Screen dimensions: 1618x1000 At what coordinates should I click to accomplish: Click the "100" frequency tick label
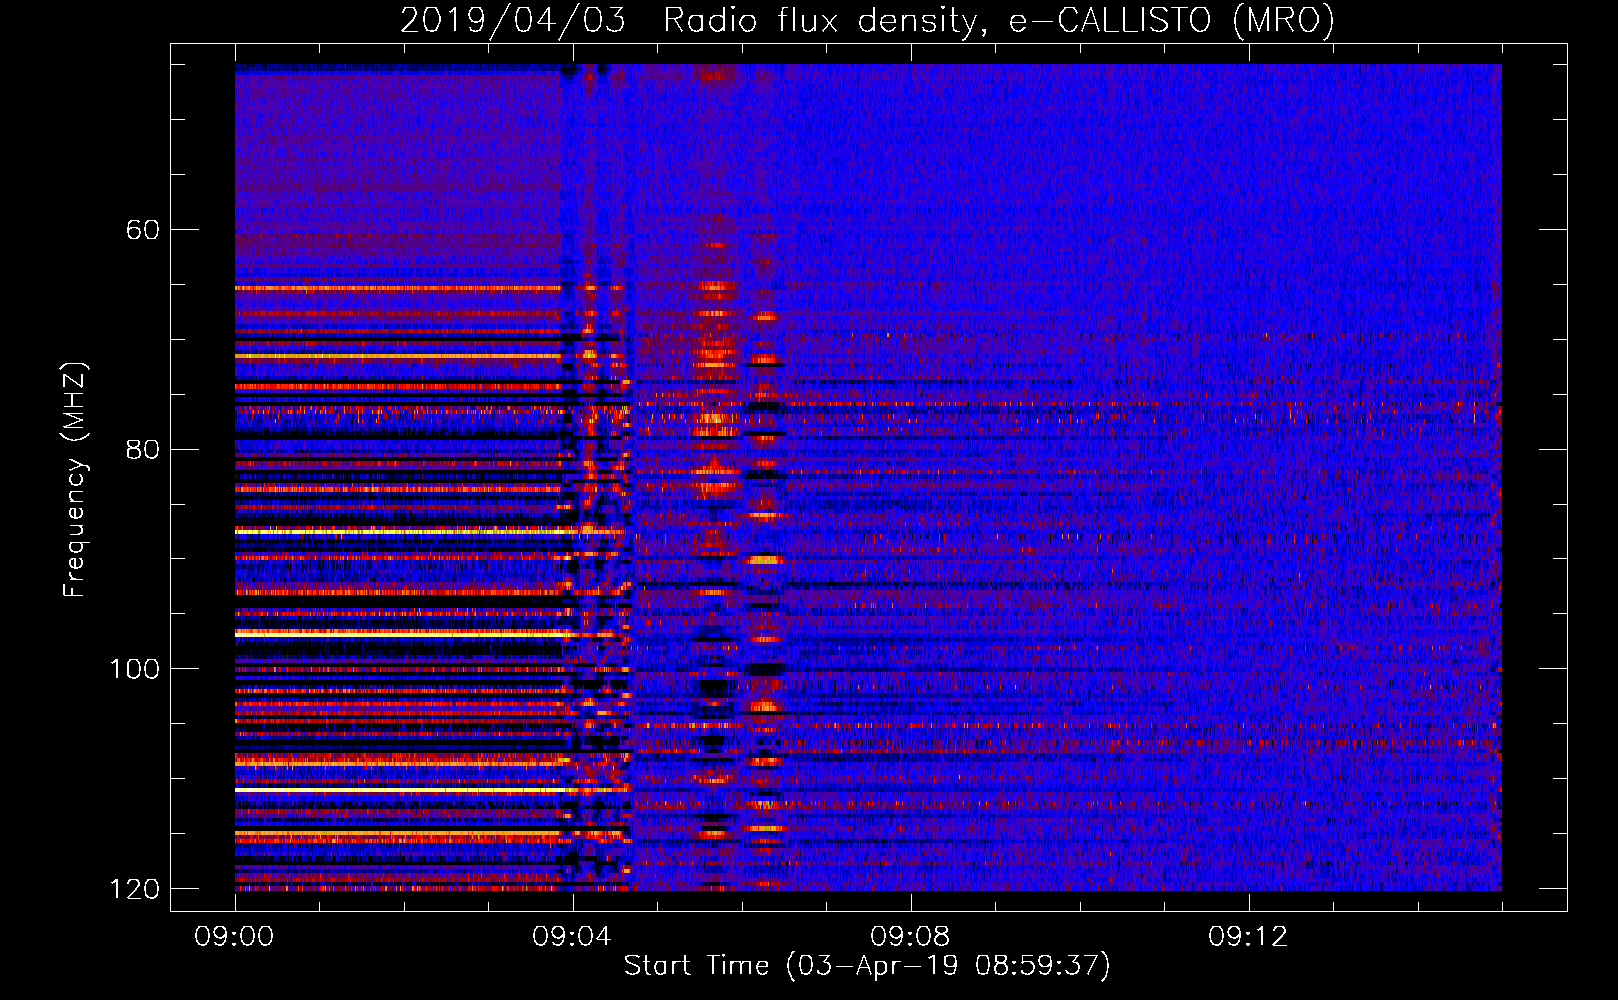[x=134, y=669]
